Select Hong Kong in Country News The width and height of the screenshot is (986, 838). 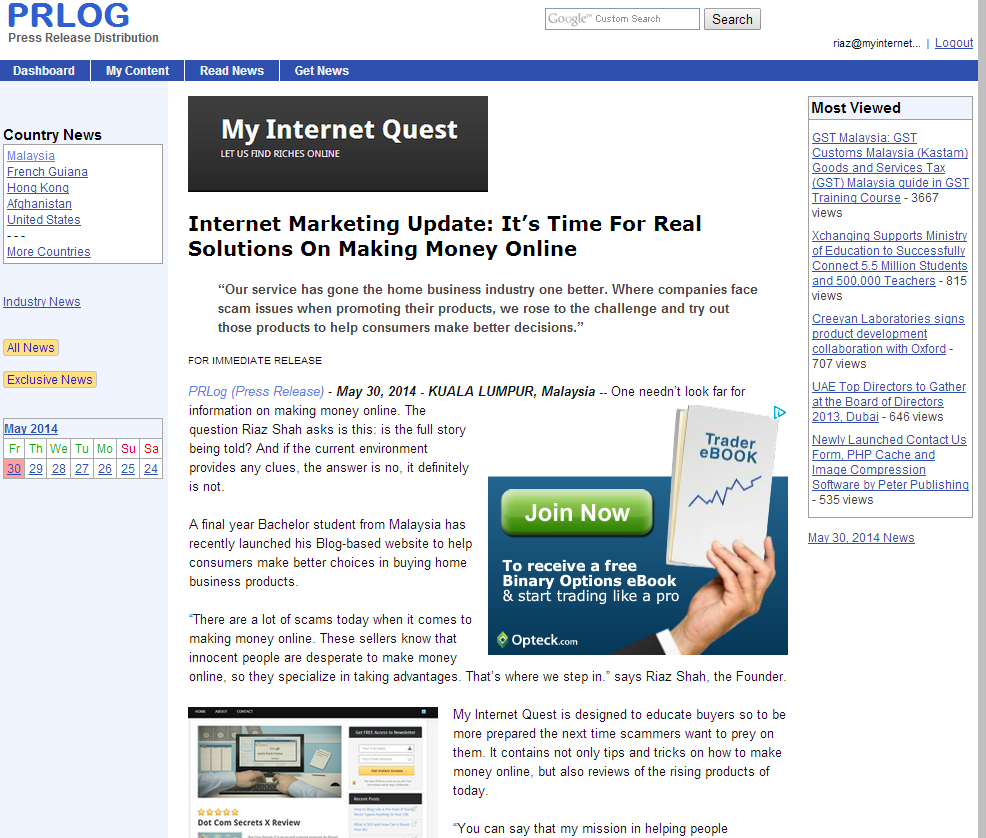38,187
